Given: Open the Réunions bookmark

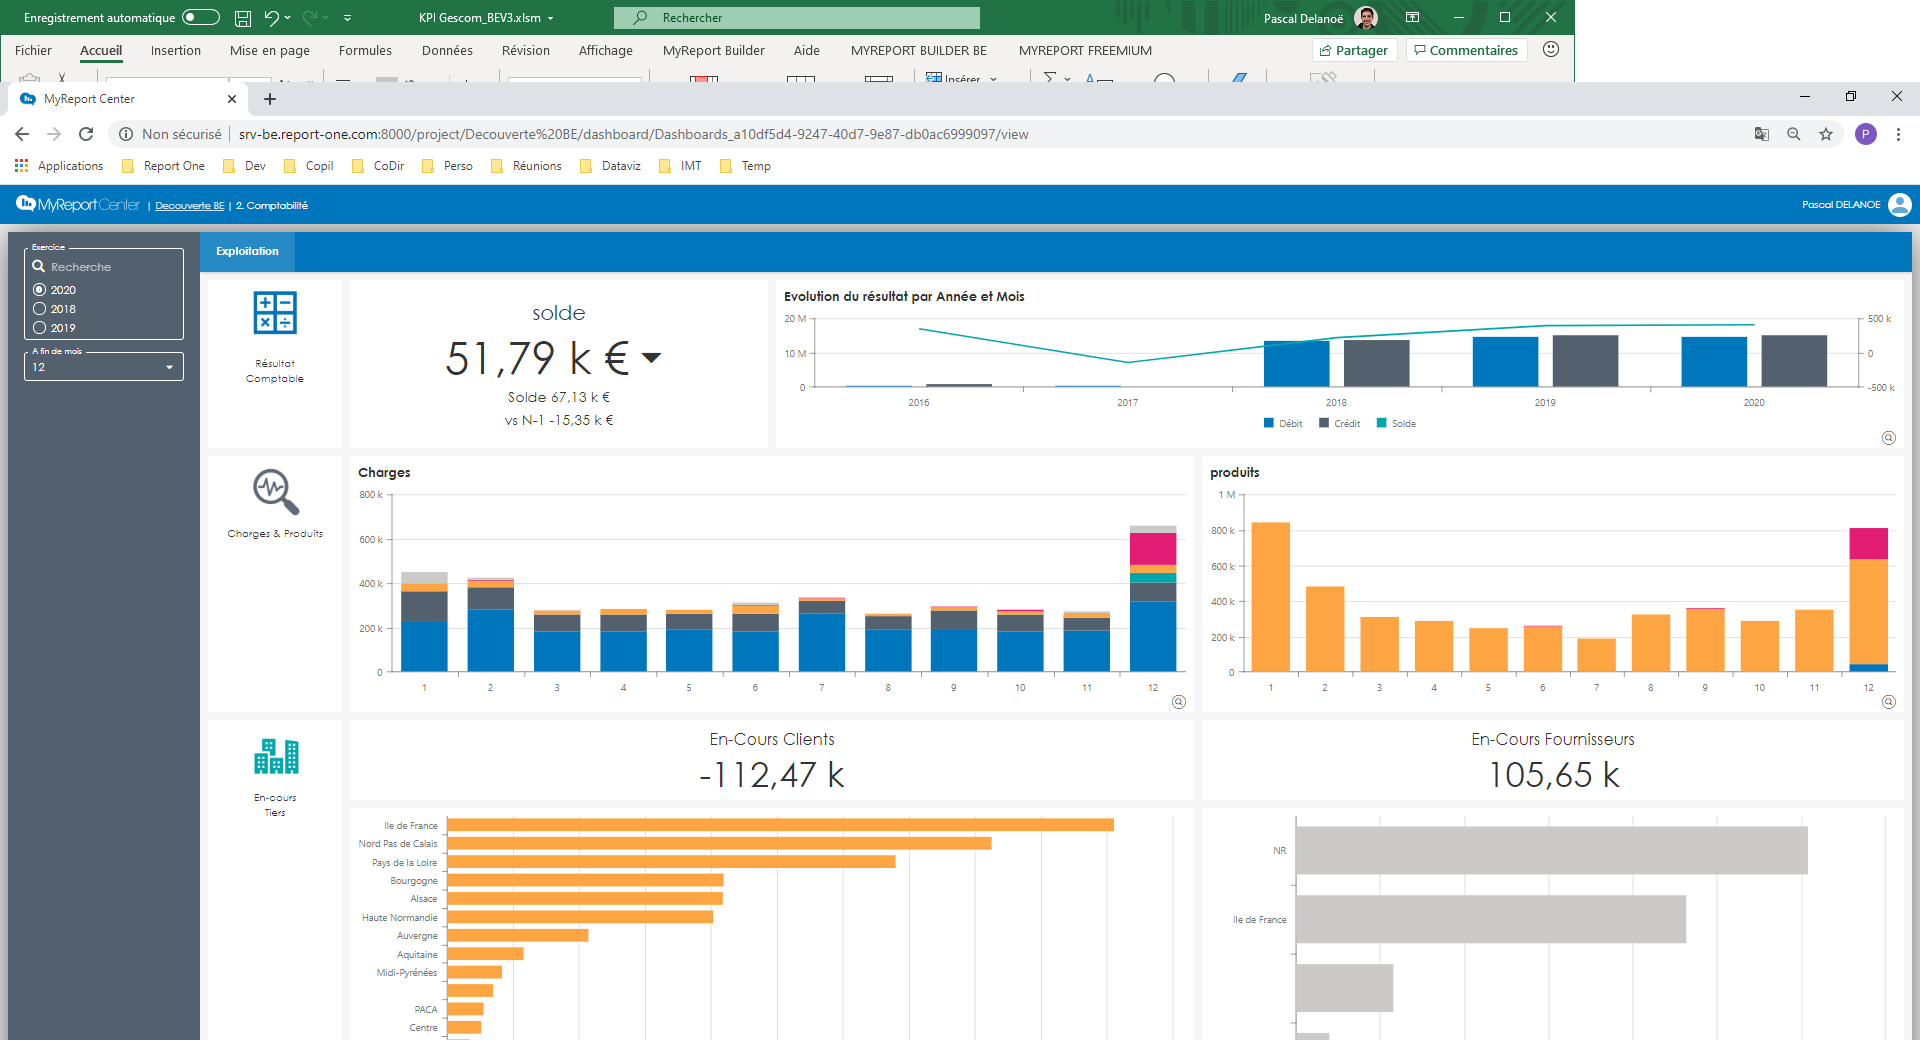Looking at the screenshot, I should coord(526,166).
